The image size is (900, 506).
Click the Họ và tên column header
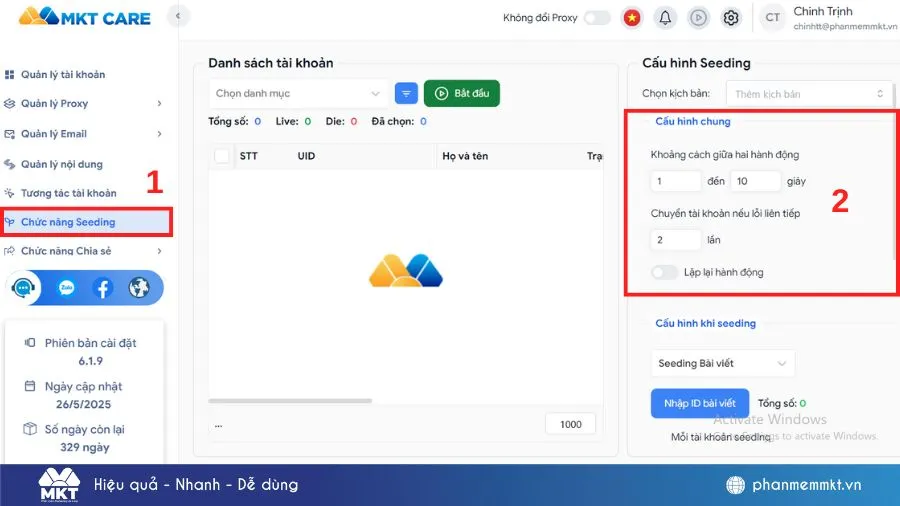tap(465, 156)
